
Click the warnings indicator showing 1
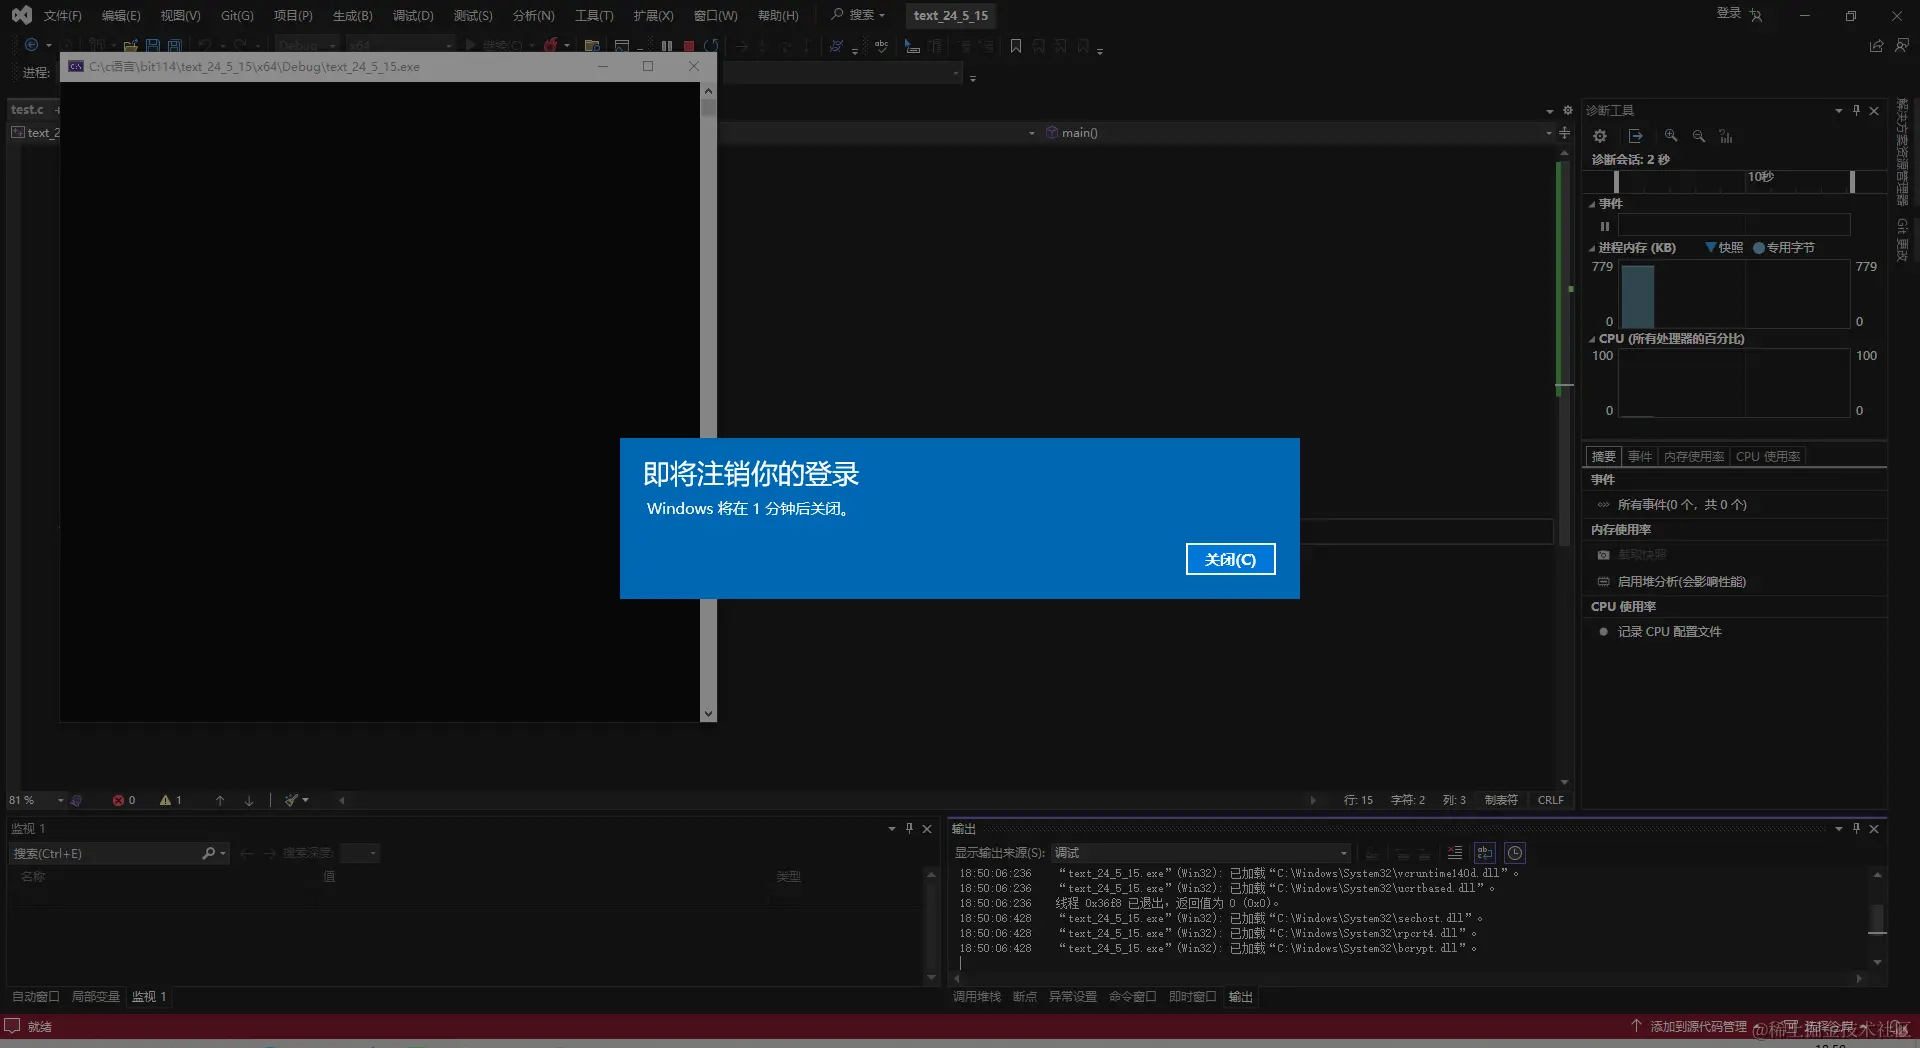[171, 800]
